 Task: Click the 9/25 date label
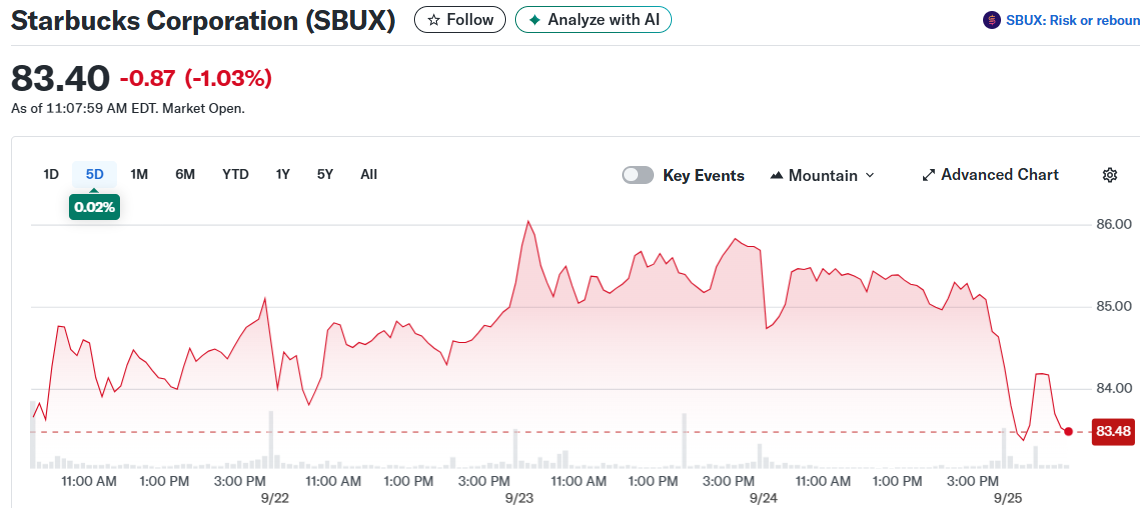pyautogui.click(x=1008, y=499)
